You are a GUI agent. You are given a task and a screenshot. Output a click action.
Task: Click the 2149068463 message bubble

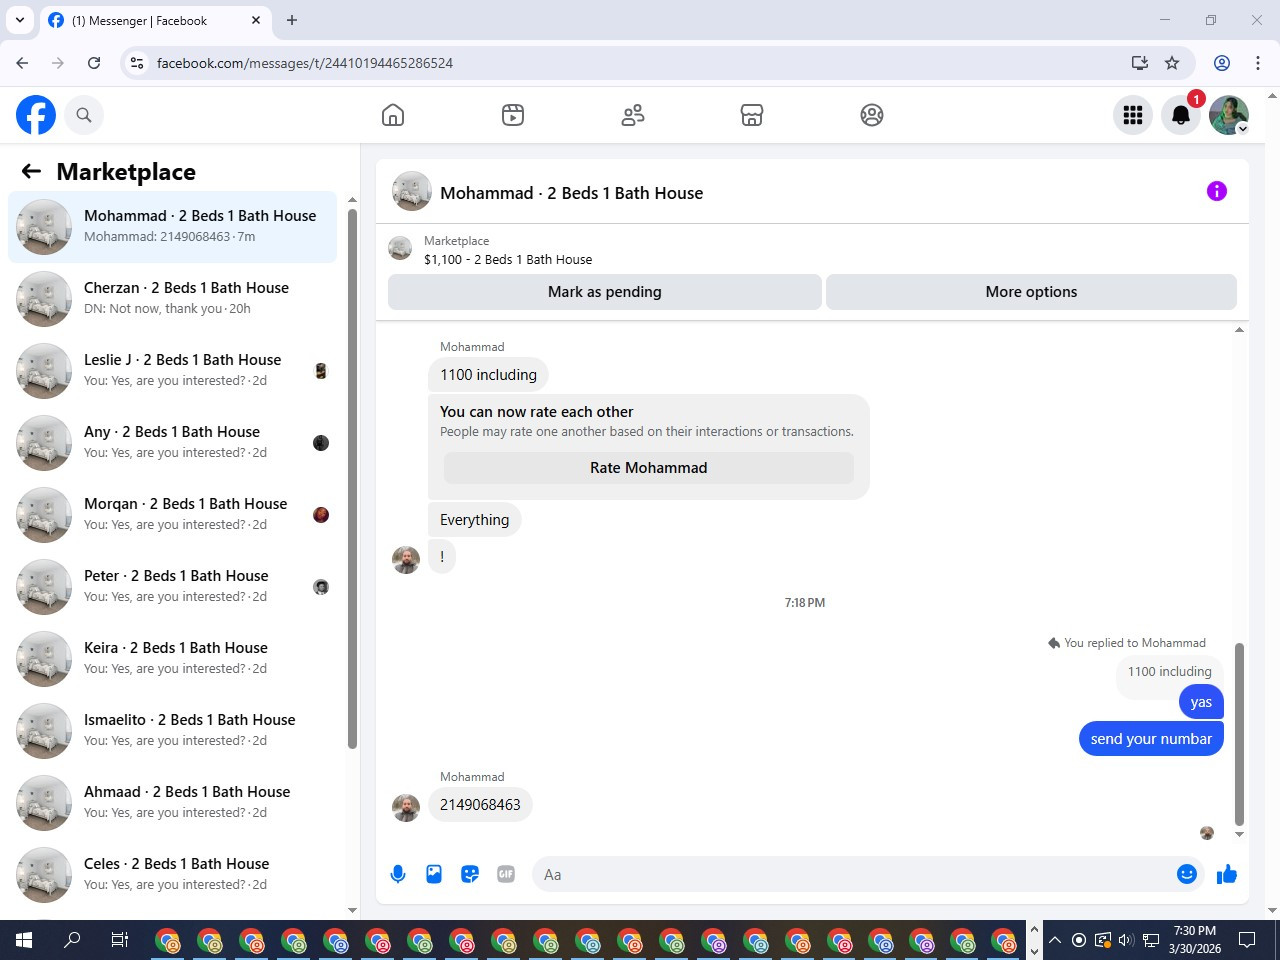[x=480, y=805]
